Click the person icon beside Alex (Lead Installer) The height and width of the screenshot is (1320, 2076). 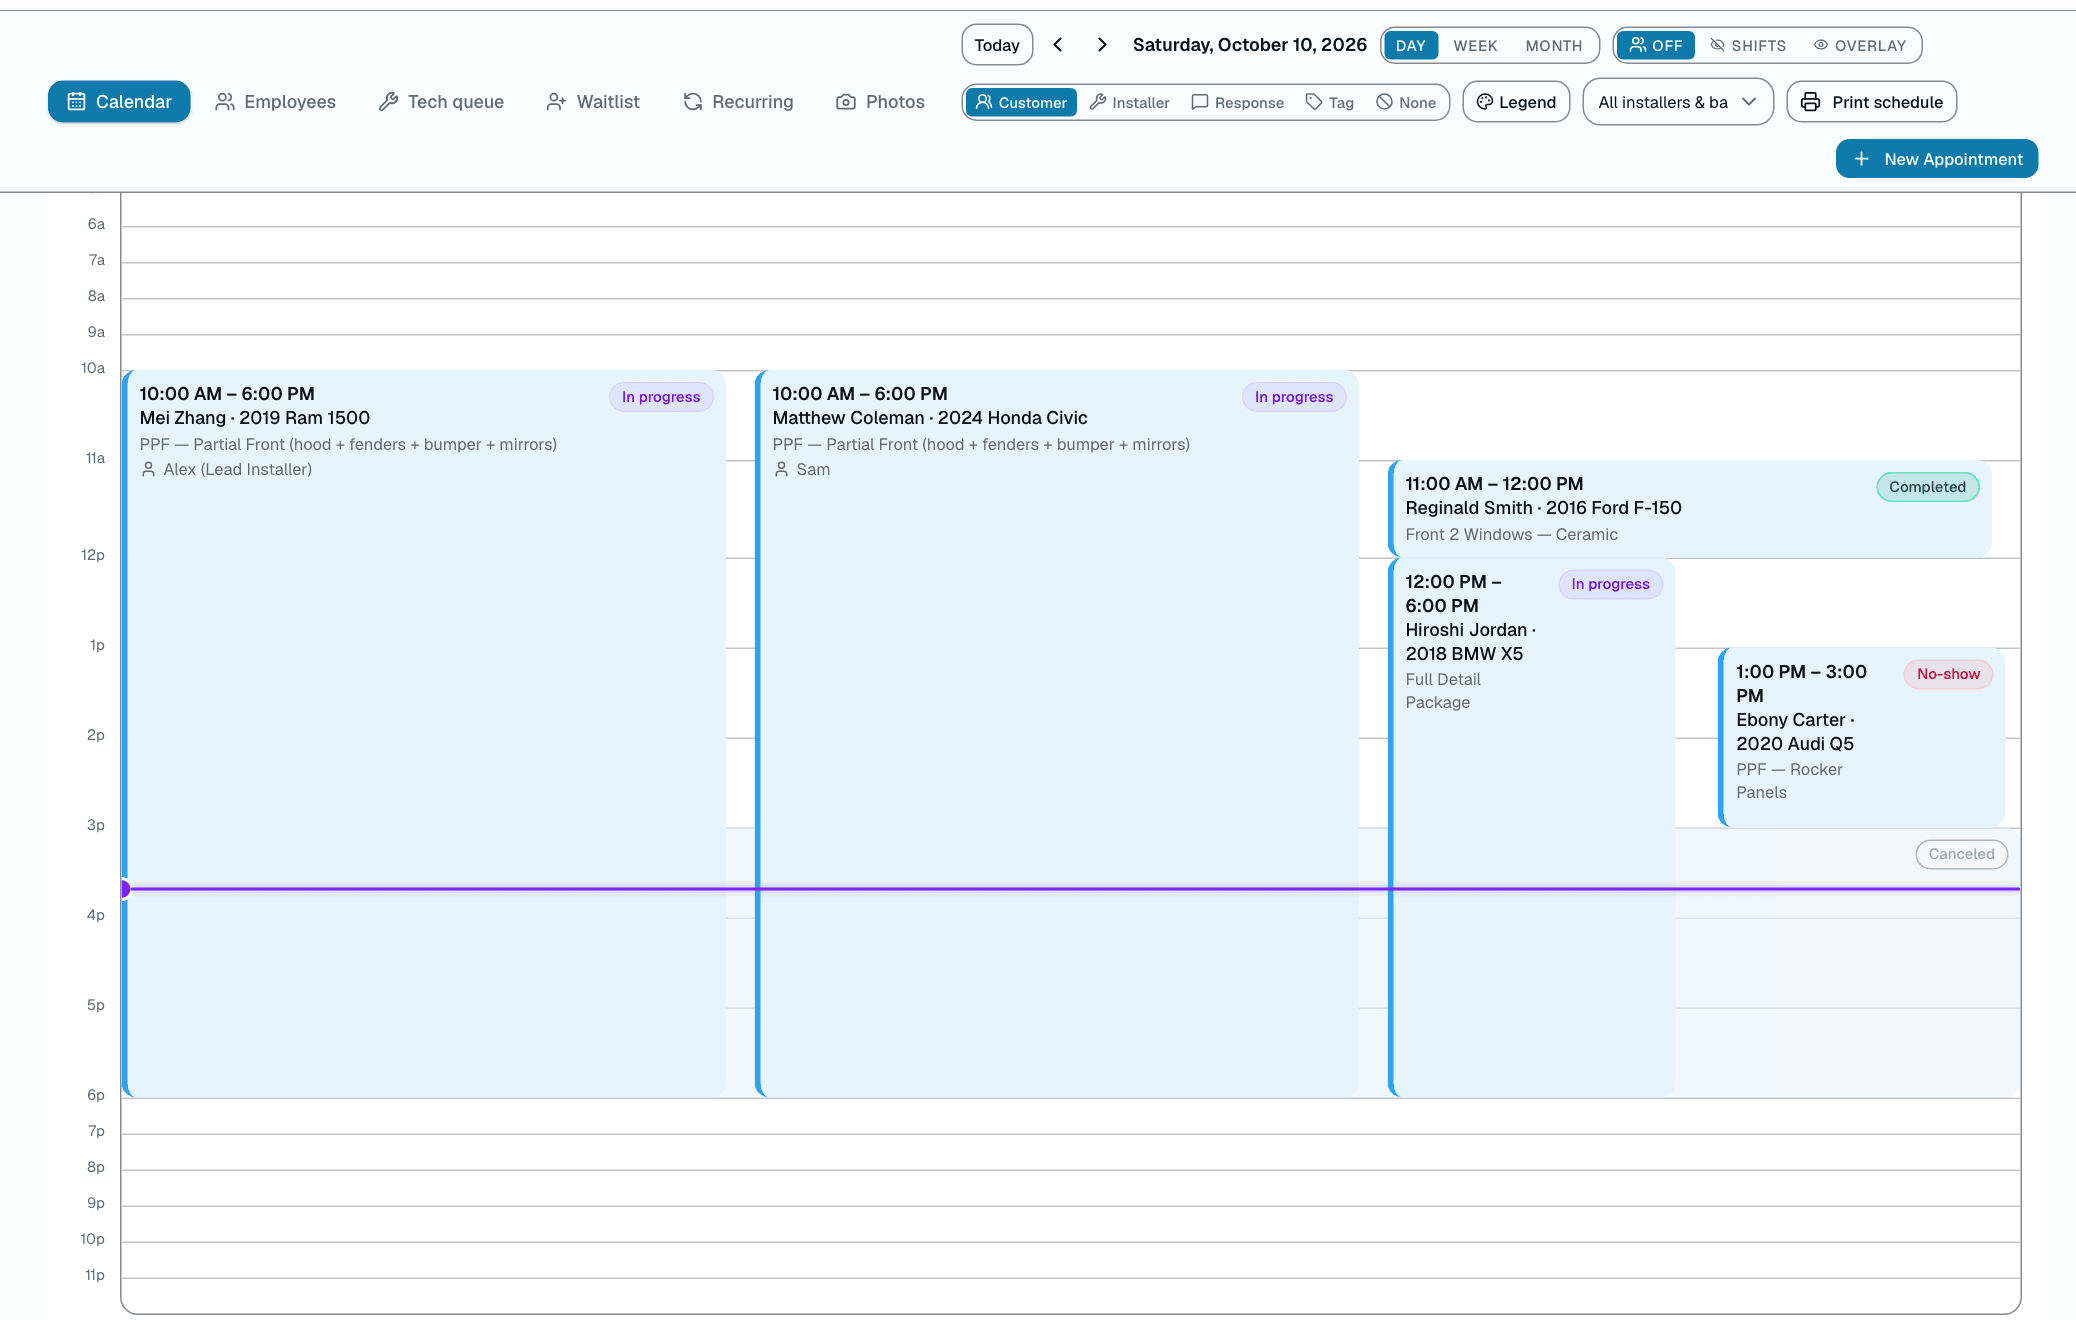pyautogui.click(x=148, y=470)
